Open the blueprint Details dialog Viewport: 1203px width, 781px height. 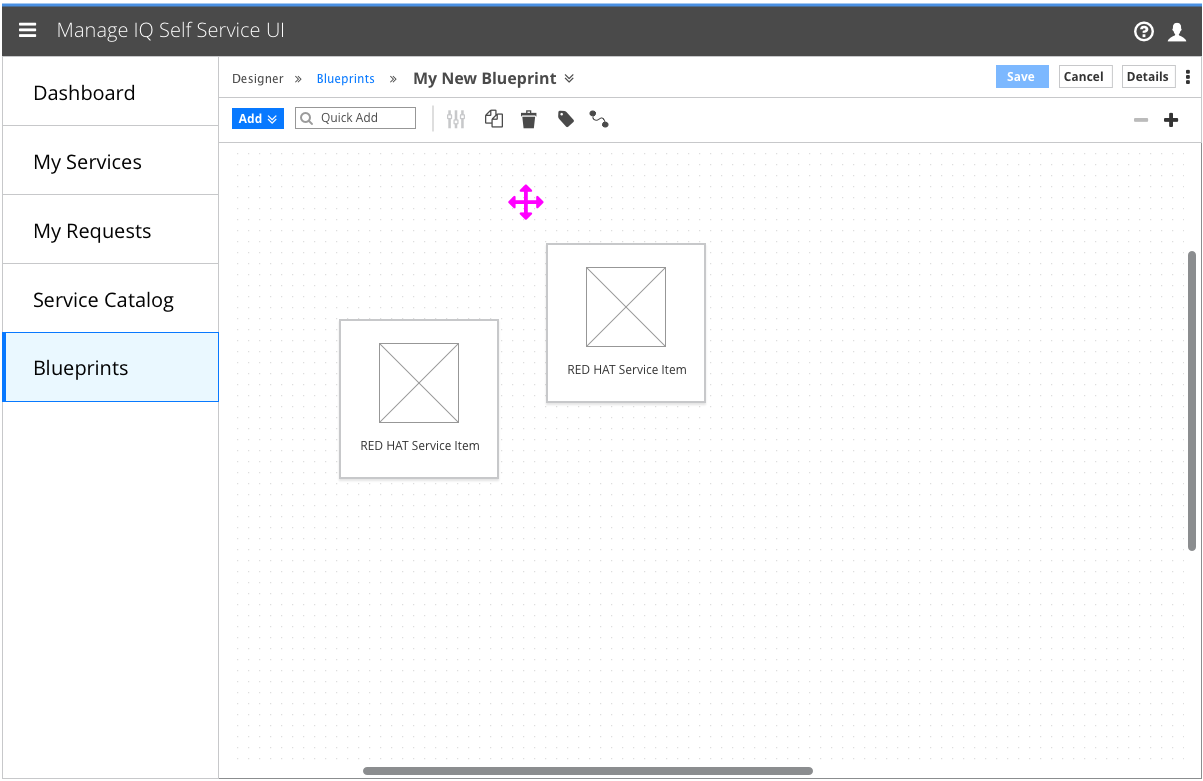(x=1148, y=76)
